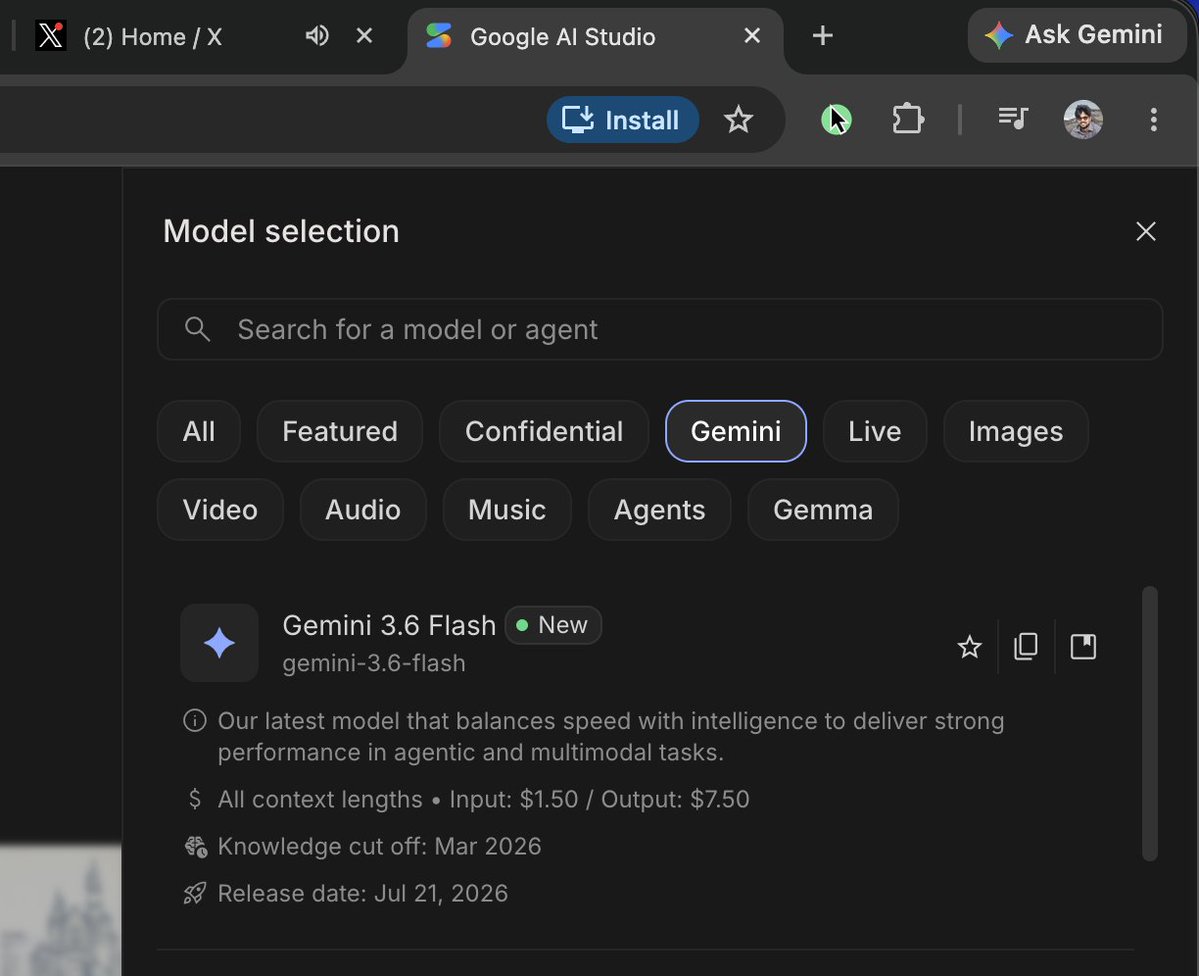Click the Model selection heading
The image size is (1199, 976).
[x=281, y=231]
